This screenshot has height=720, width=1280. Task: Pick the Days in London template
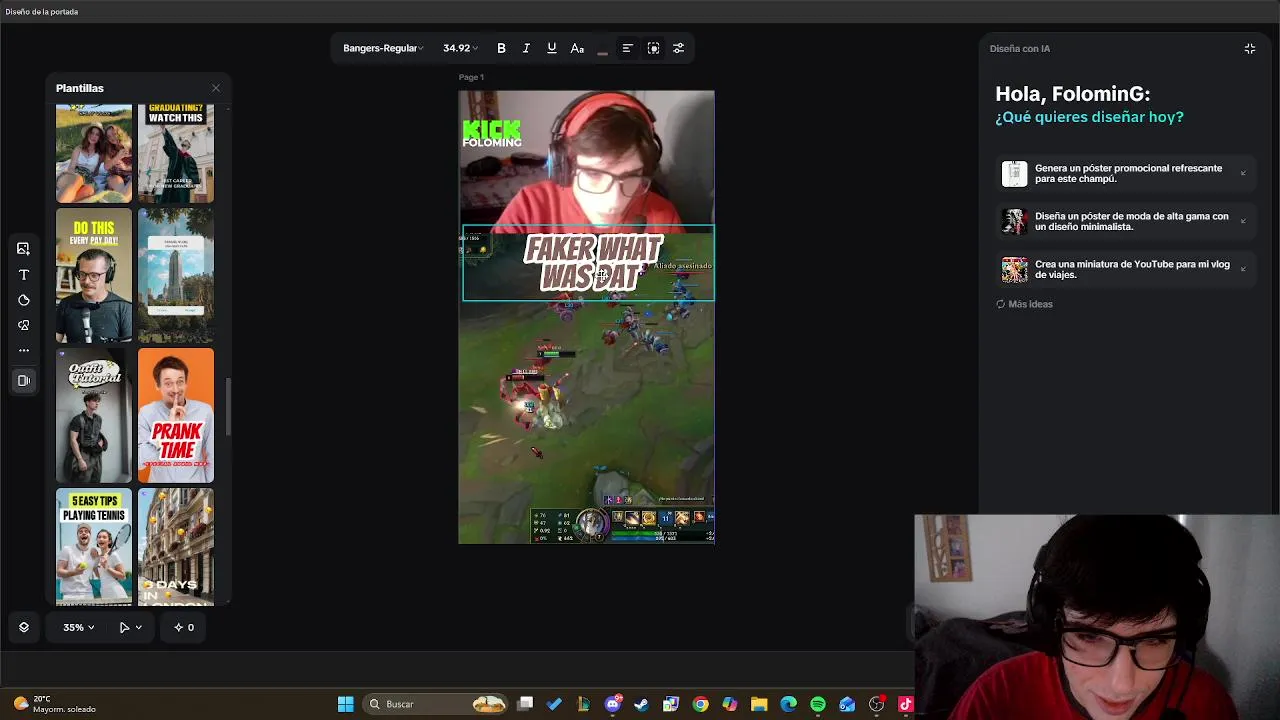click(176, 546)
